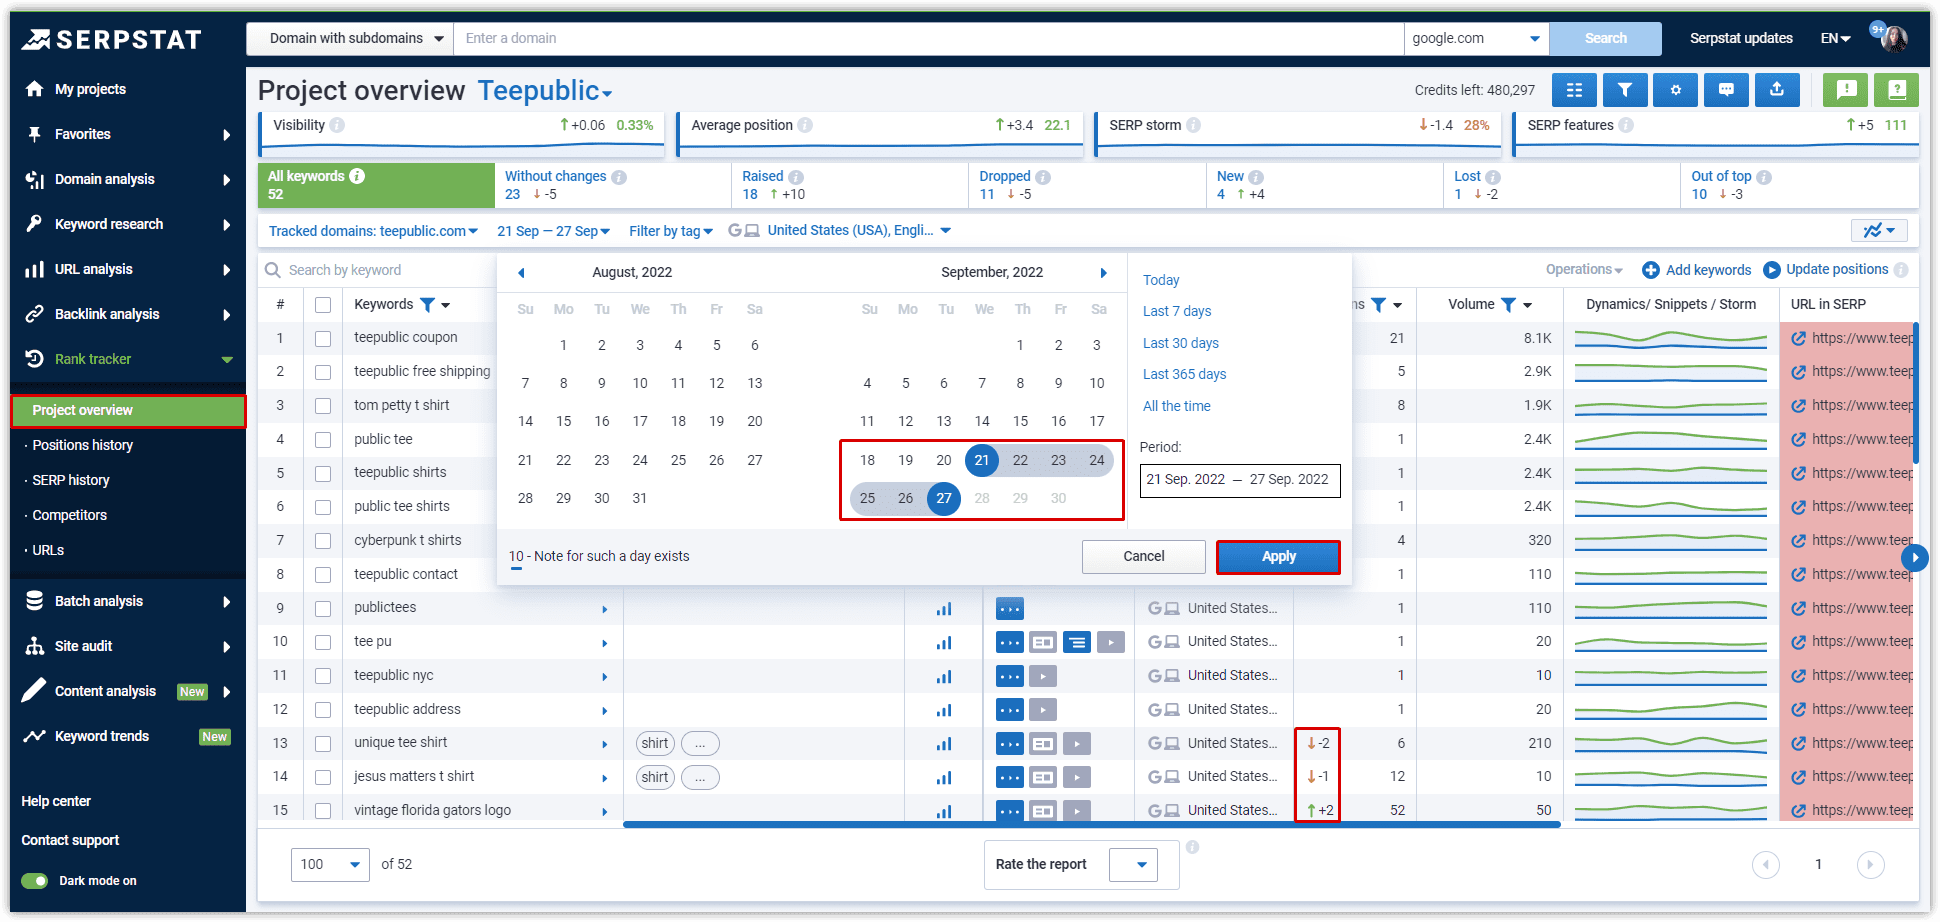Select All the time preset

click(x=1177, y=407)
